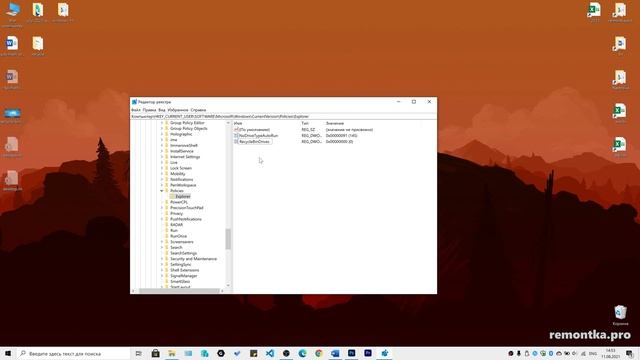
Task: Expand the Internet Settings key
Action: (162, 157)
